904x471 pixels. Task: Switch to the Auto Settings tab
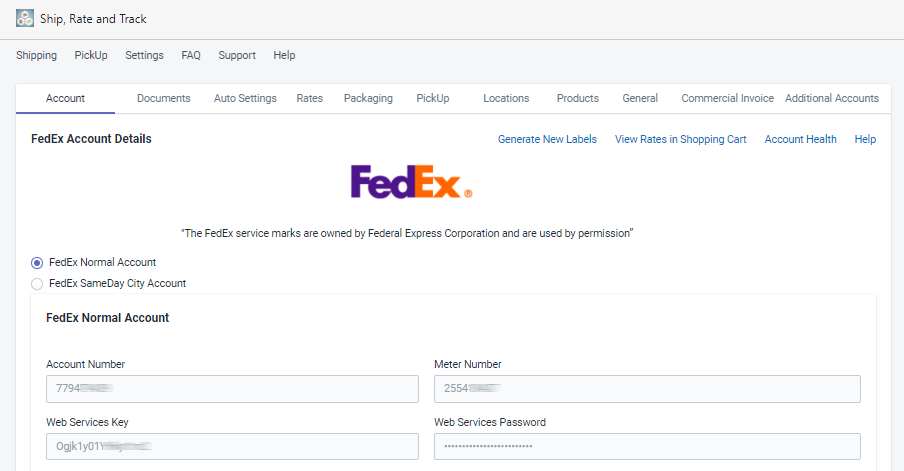pyautogui.click(x=245, y=99)
